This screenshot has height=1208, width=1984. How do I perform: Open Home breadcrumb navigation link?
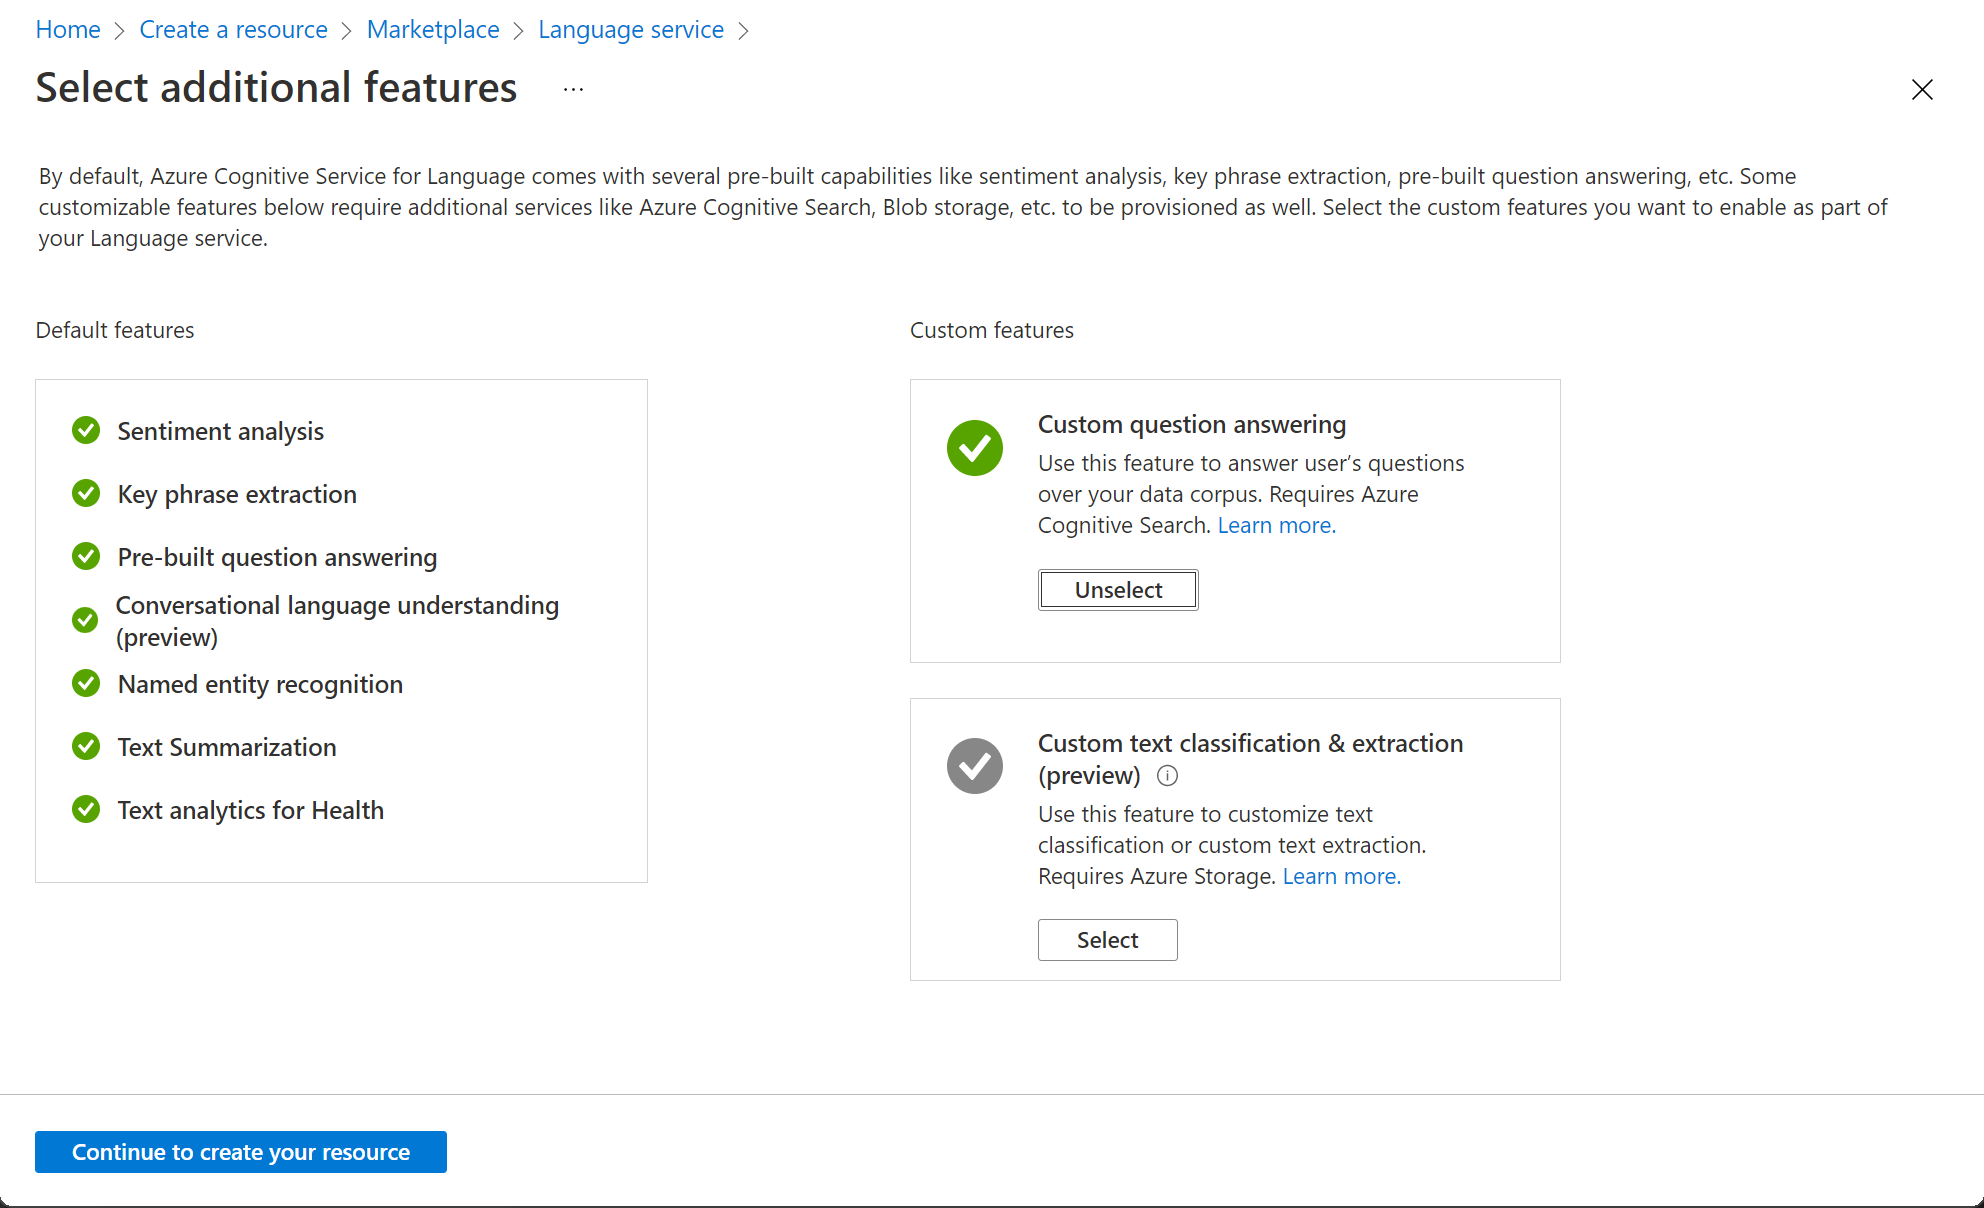click(x=67, y=28)
